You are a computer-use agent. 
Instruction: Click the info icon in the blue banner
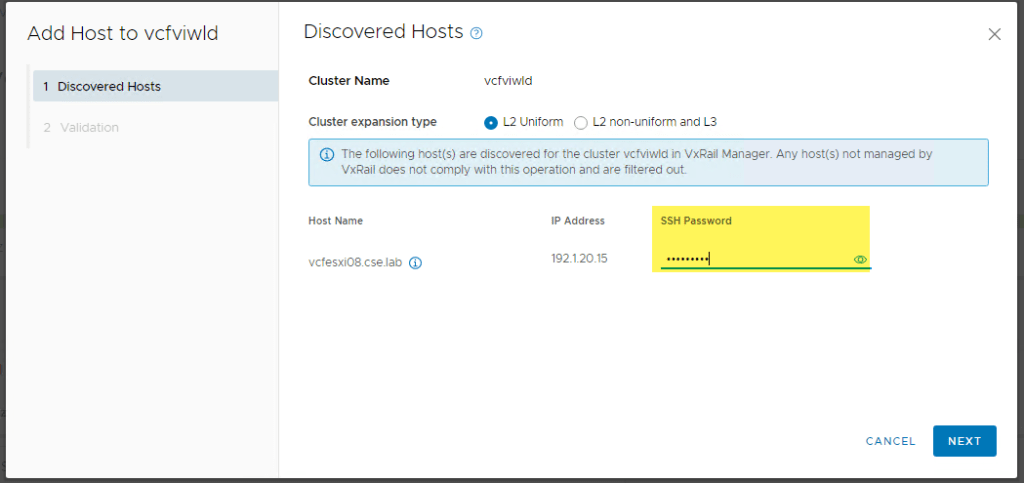326,155
